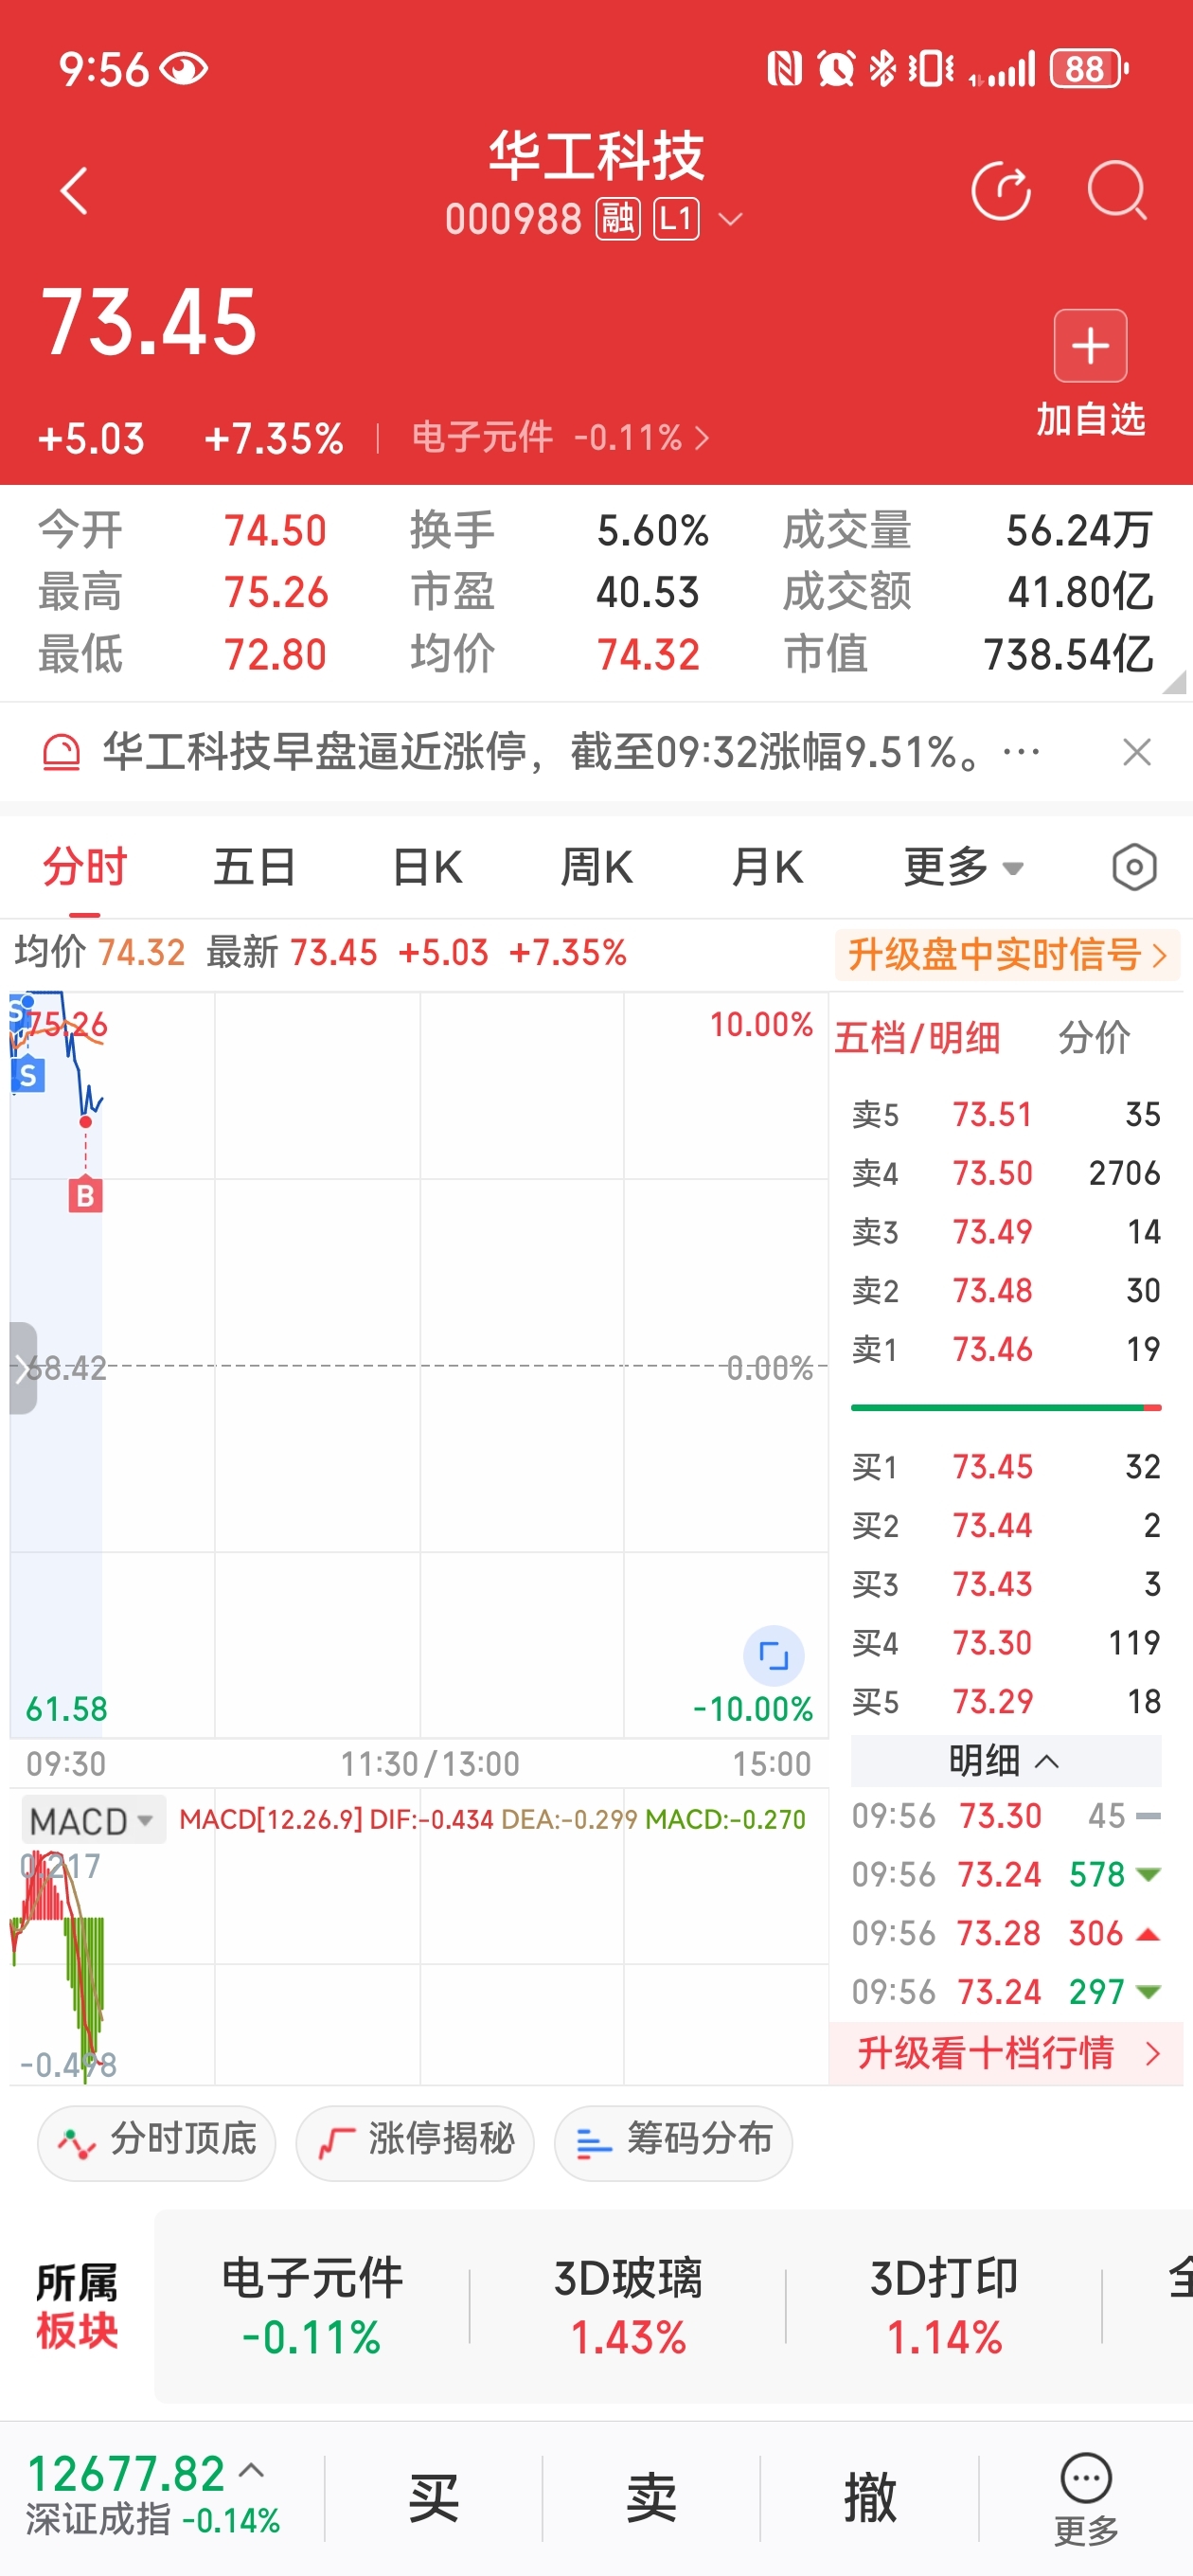Open fullscreen chart icon

click(x=773, y=1656)
